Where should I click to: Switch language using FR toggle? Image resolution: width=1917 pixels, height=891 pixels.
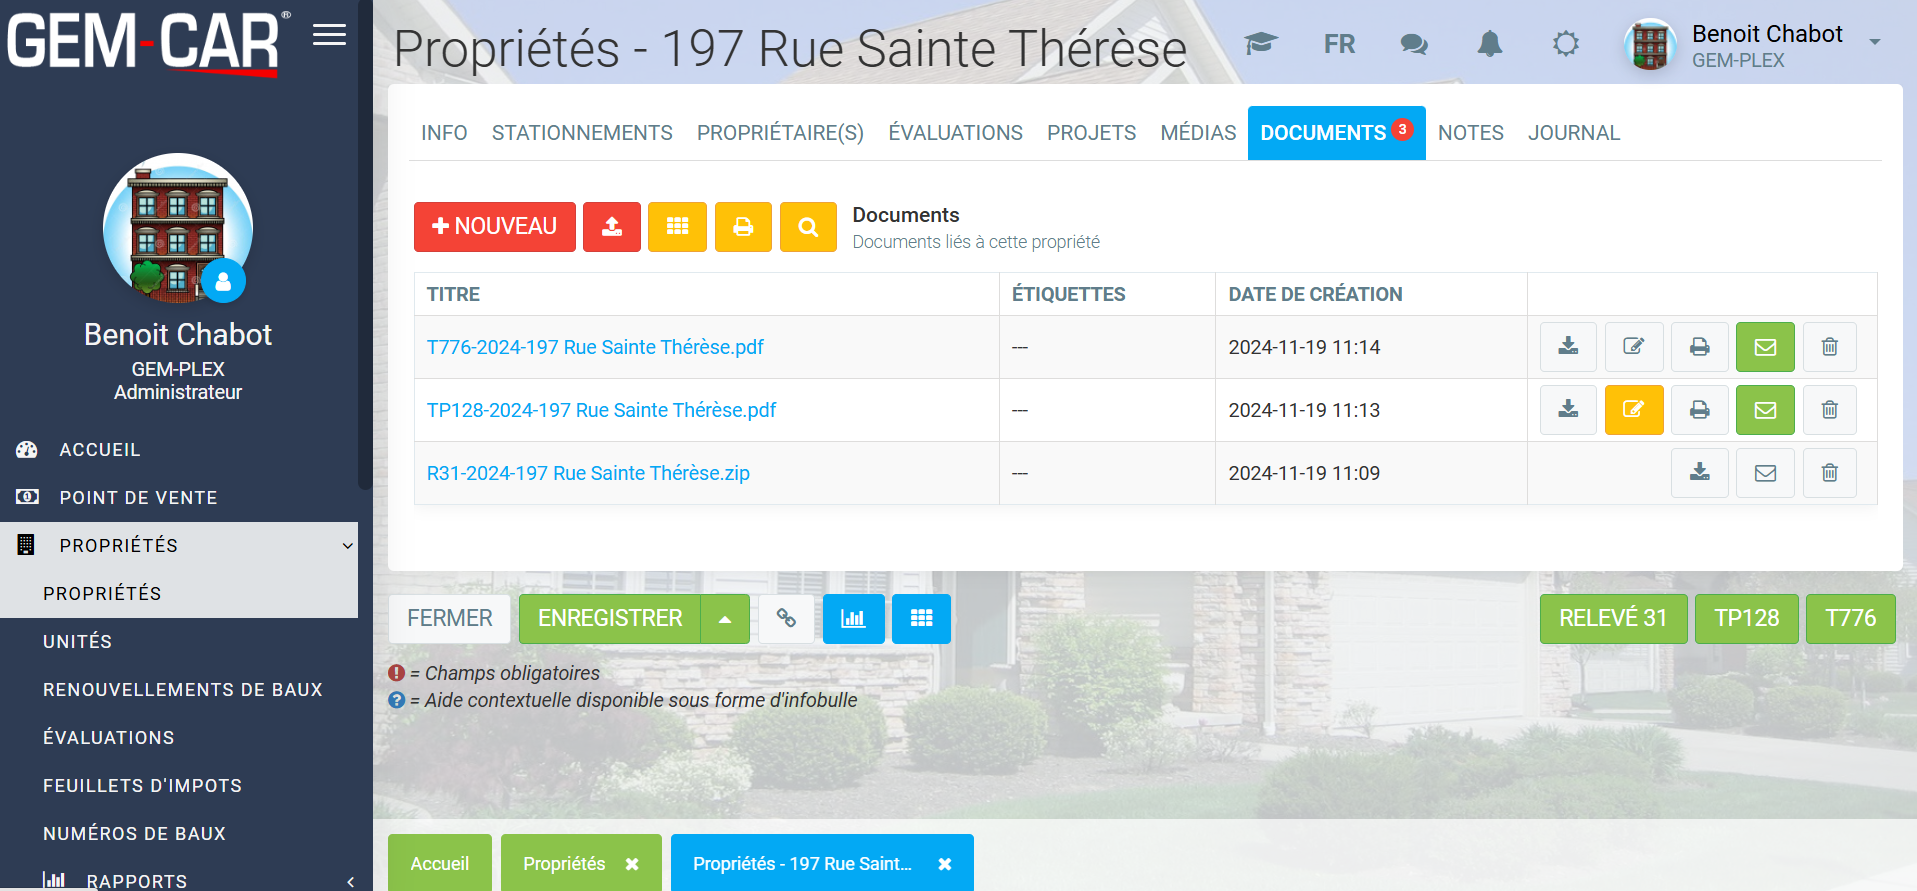tap(1339, 44)
